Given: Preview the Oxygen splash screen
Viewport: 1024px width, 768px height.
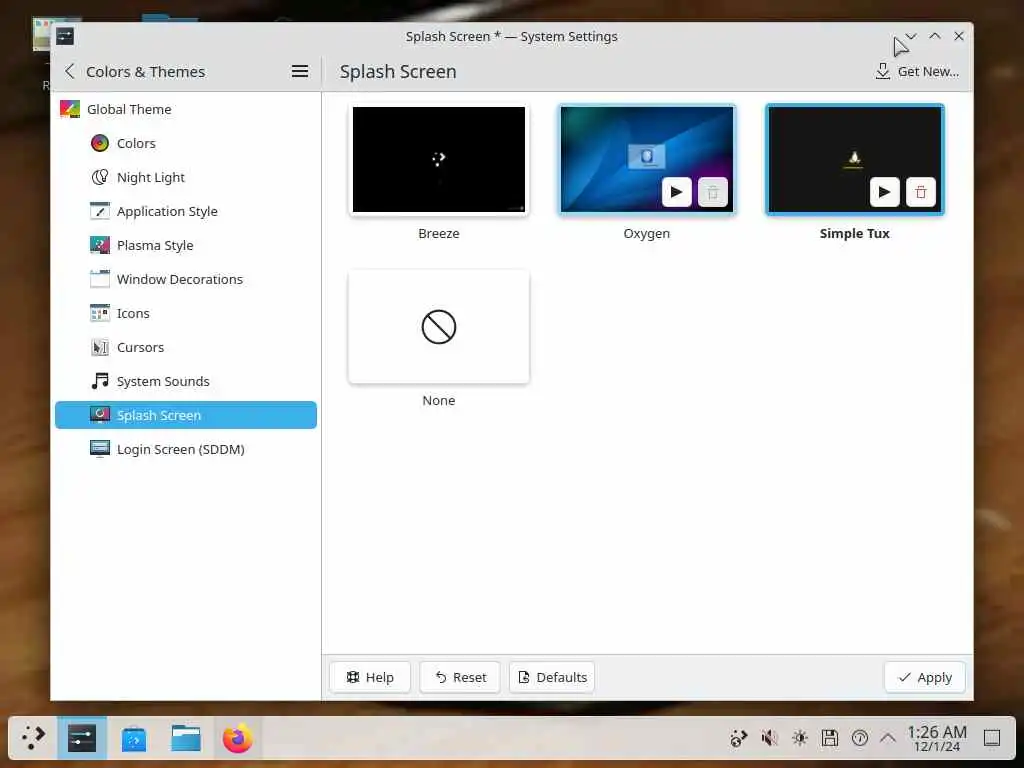Looking at the screenshot, I should click(x=677, y=192).
